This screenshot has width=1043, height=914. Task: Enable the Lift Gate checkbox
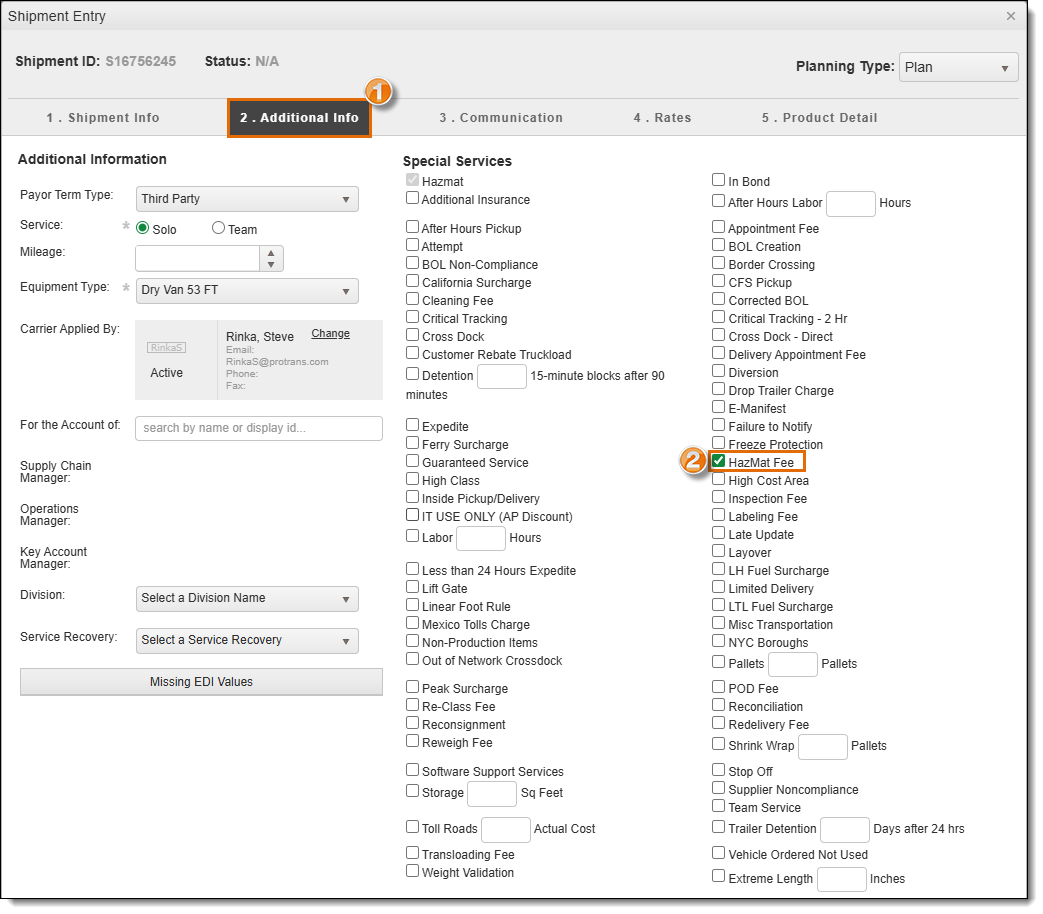(x=413, y=588)
